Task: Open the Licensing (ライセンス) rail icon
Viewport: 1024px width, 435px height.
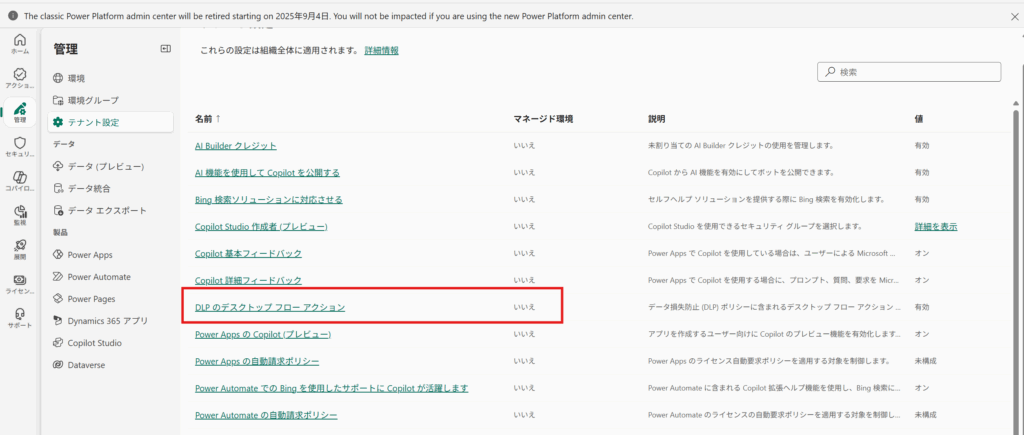Action: pyautogui.click(x=19, y=284)
